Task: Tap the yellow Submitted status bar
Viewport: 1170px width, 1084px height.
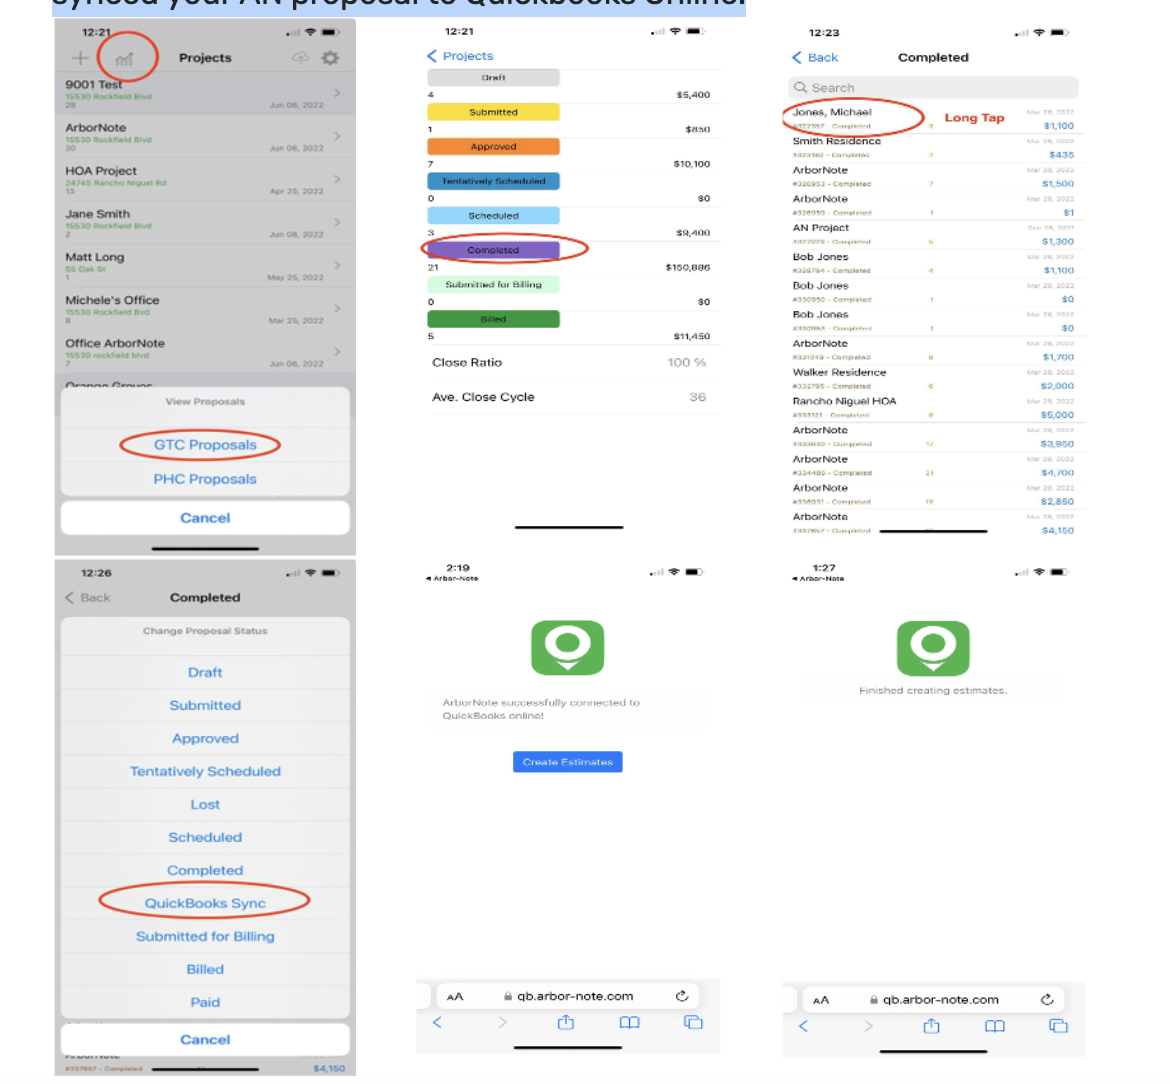Action: (x=493, y=112)
